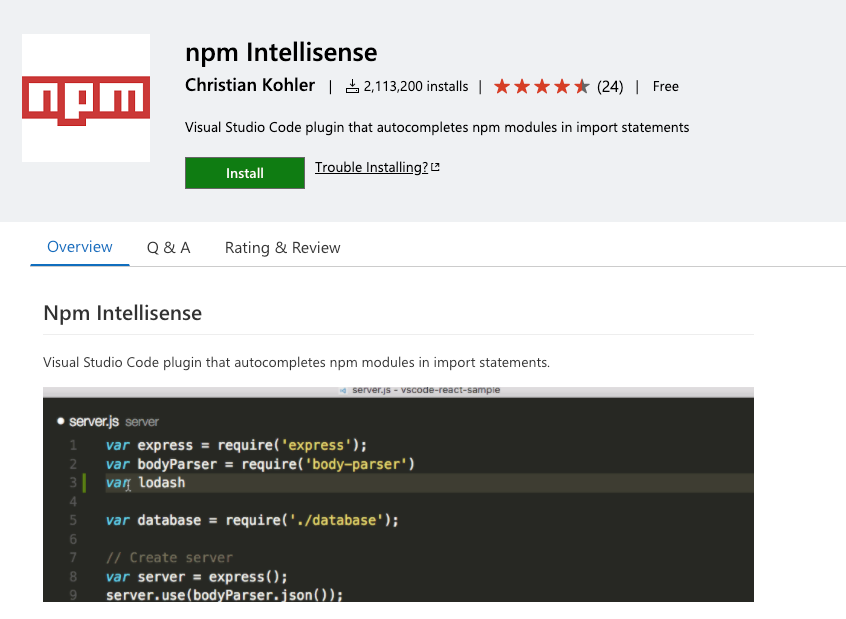
Task: Click the npm logo extension icon
Action: (x=86, y=98)
